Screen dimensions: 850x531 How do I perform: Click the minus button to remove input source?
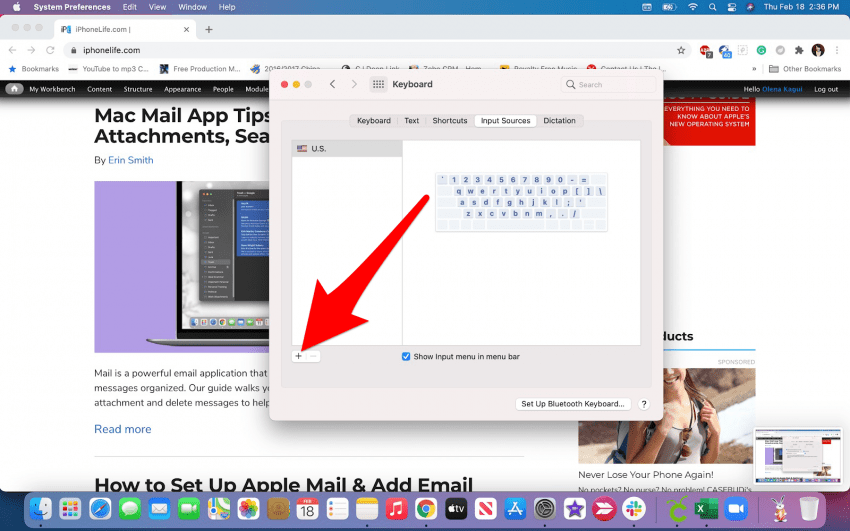pyautogui.click(x=313, y=357)
